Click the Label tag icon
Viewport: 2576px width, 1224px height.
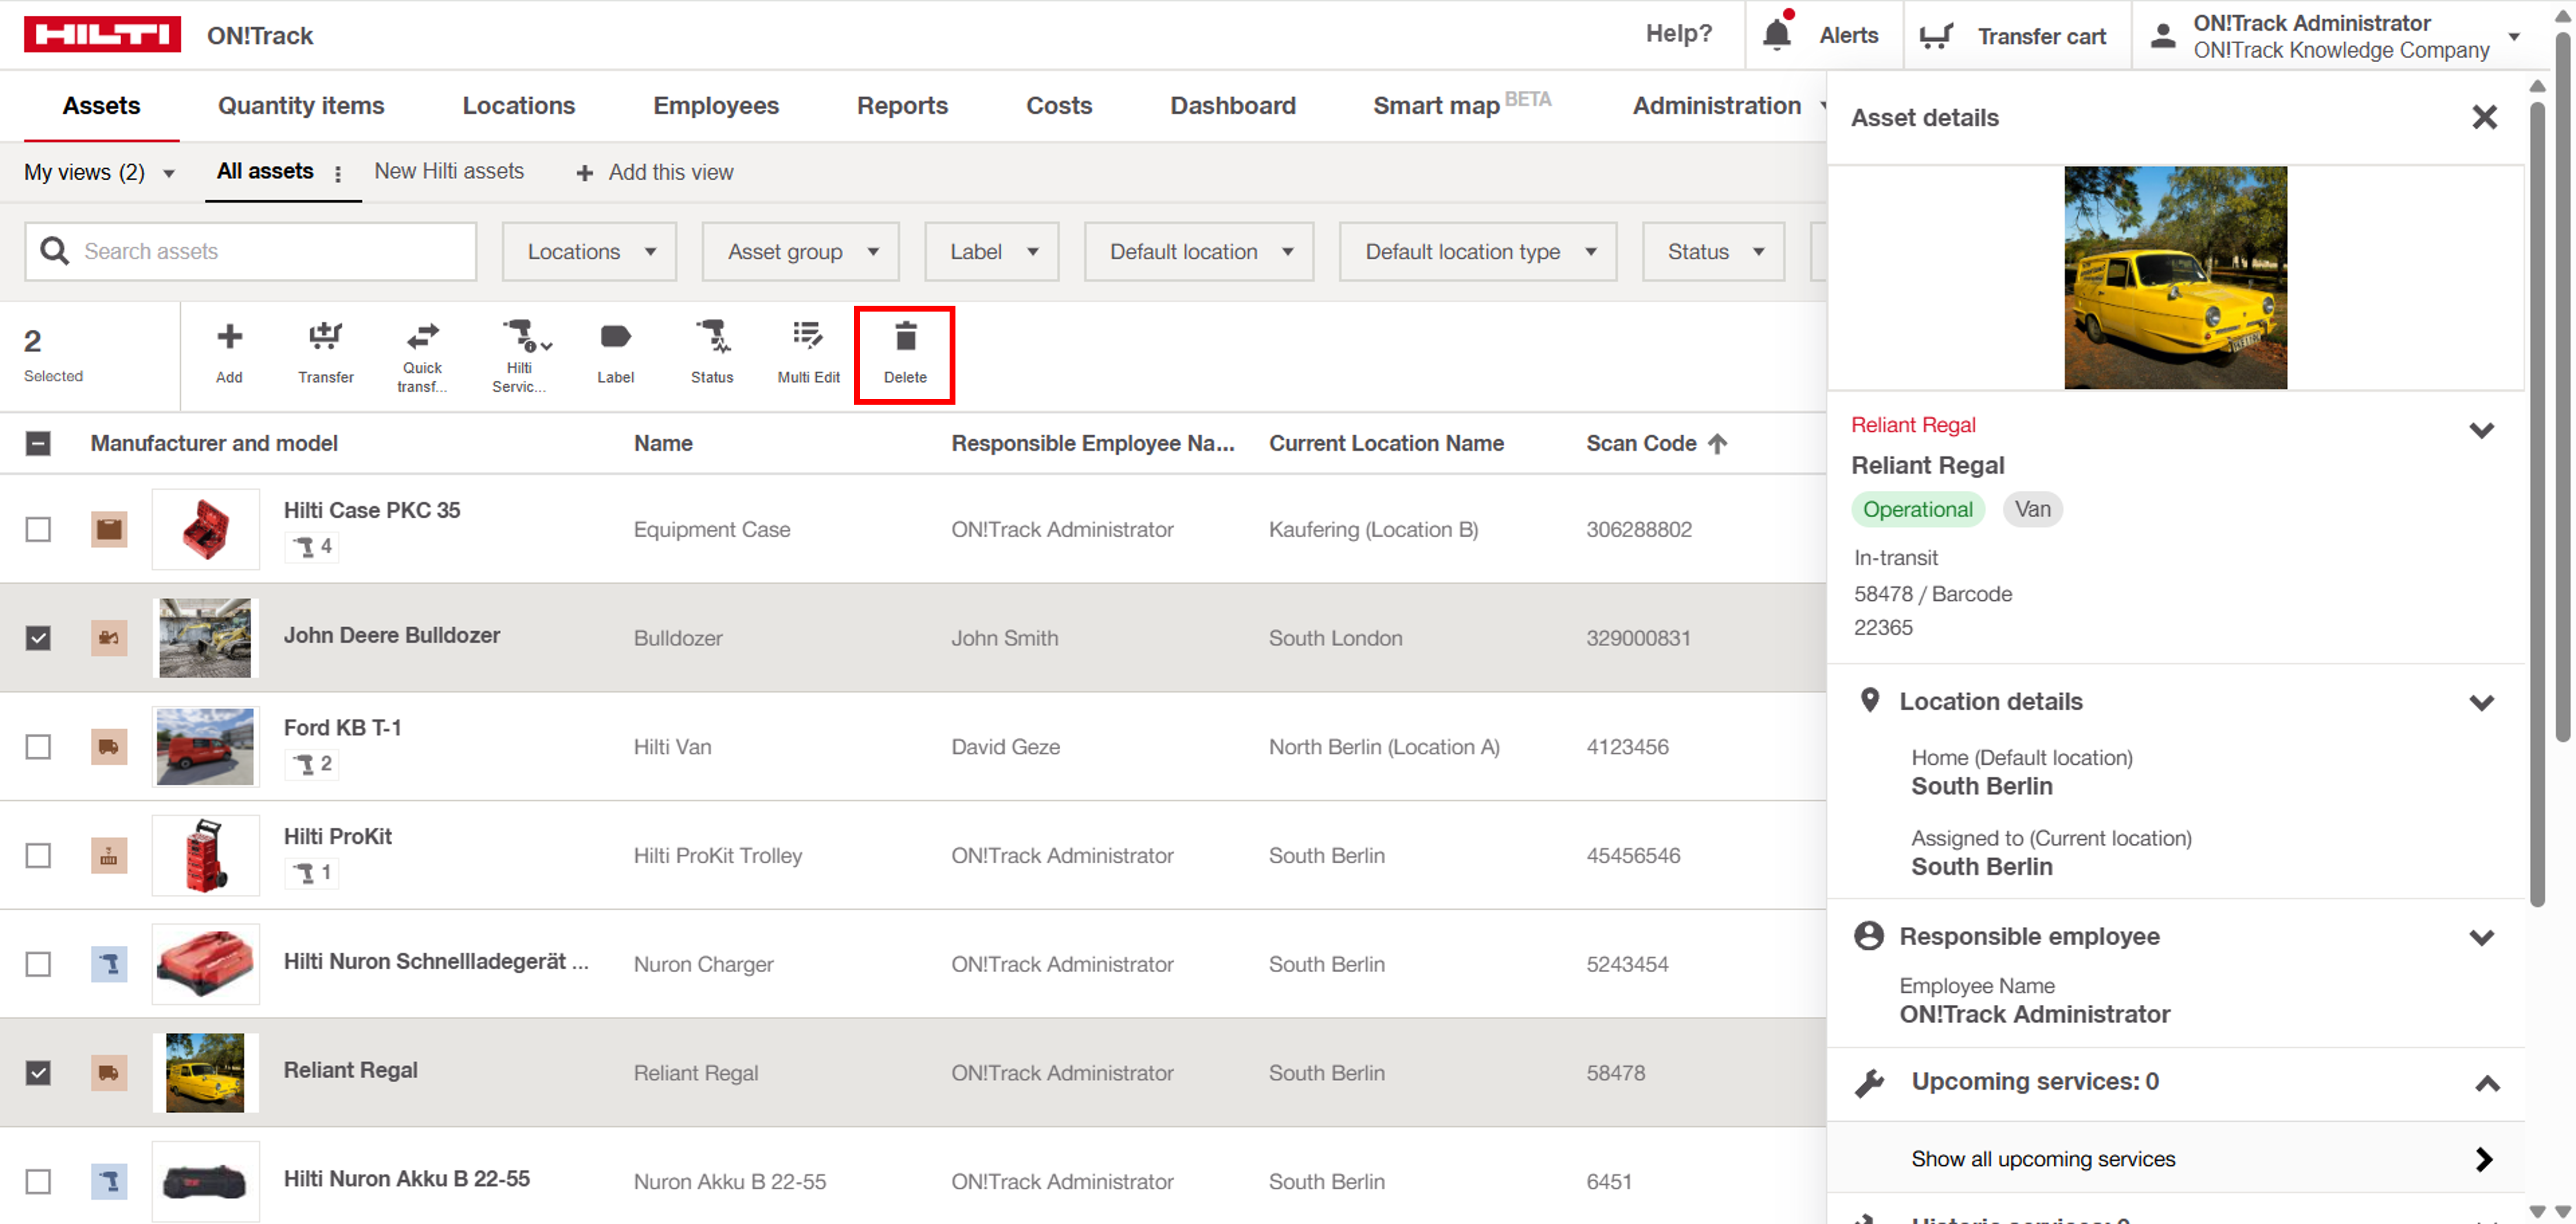tap(615, 337)
